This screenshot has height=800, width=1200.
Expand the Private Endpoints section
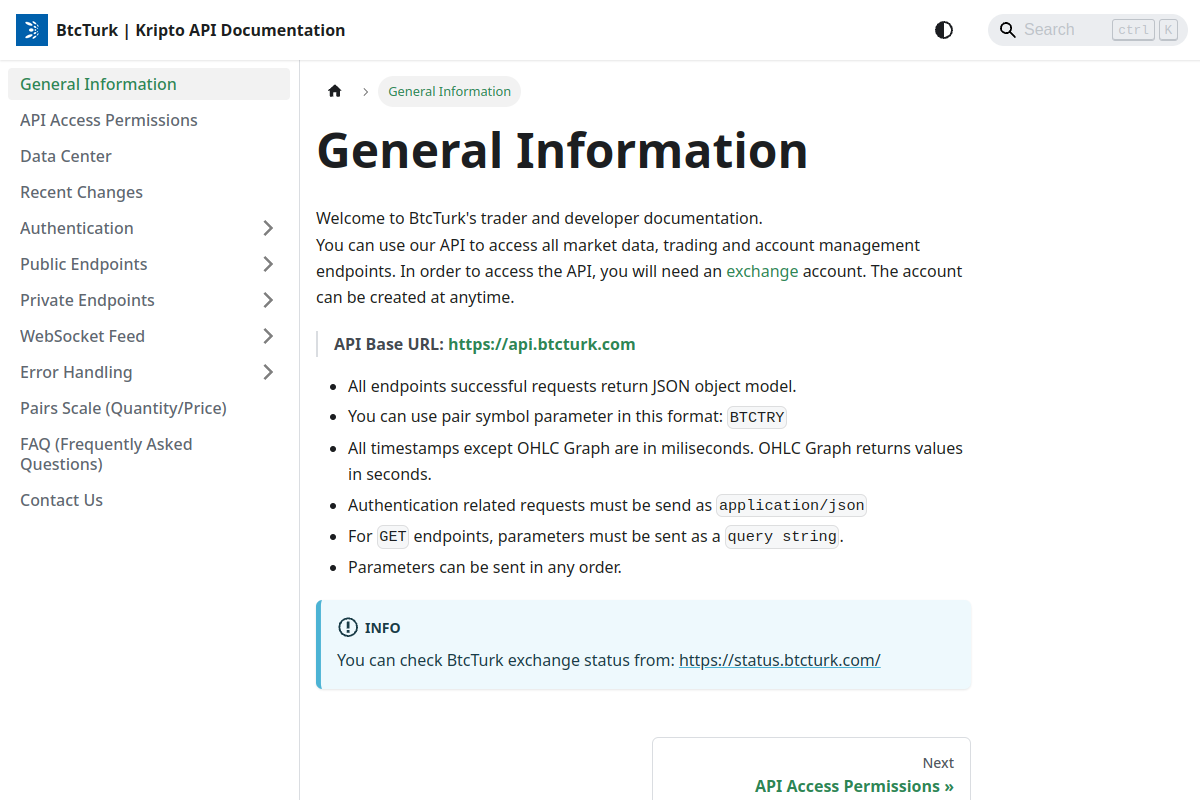(x=268, y=300)
